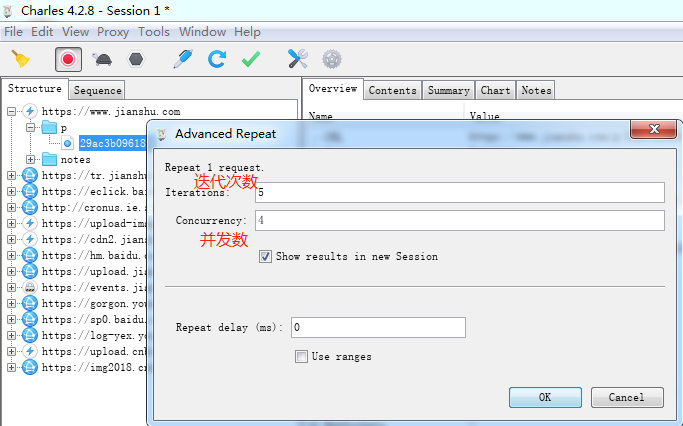Collapse the www.jianshu.com tree node
This screenshot has height=426, width=683.
pos(12,112)
